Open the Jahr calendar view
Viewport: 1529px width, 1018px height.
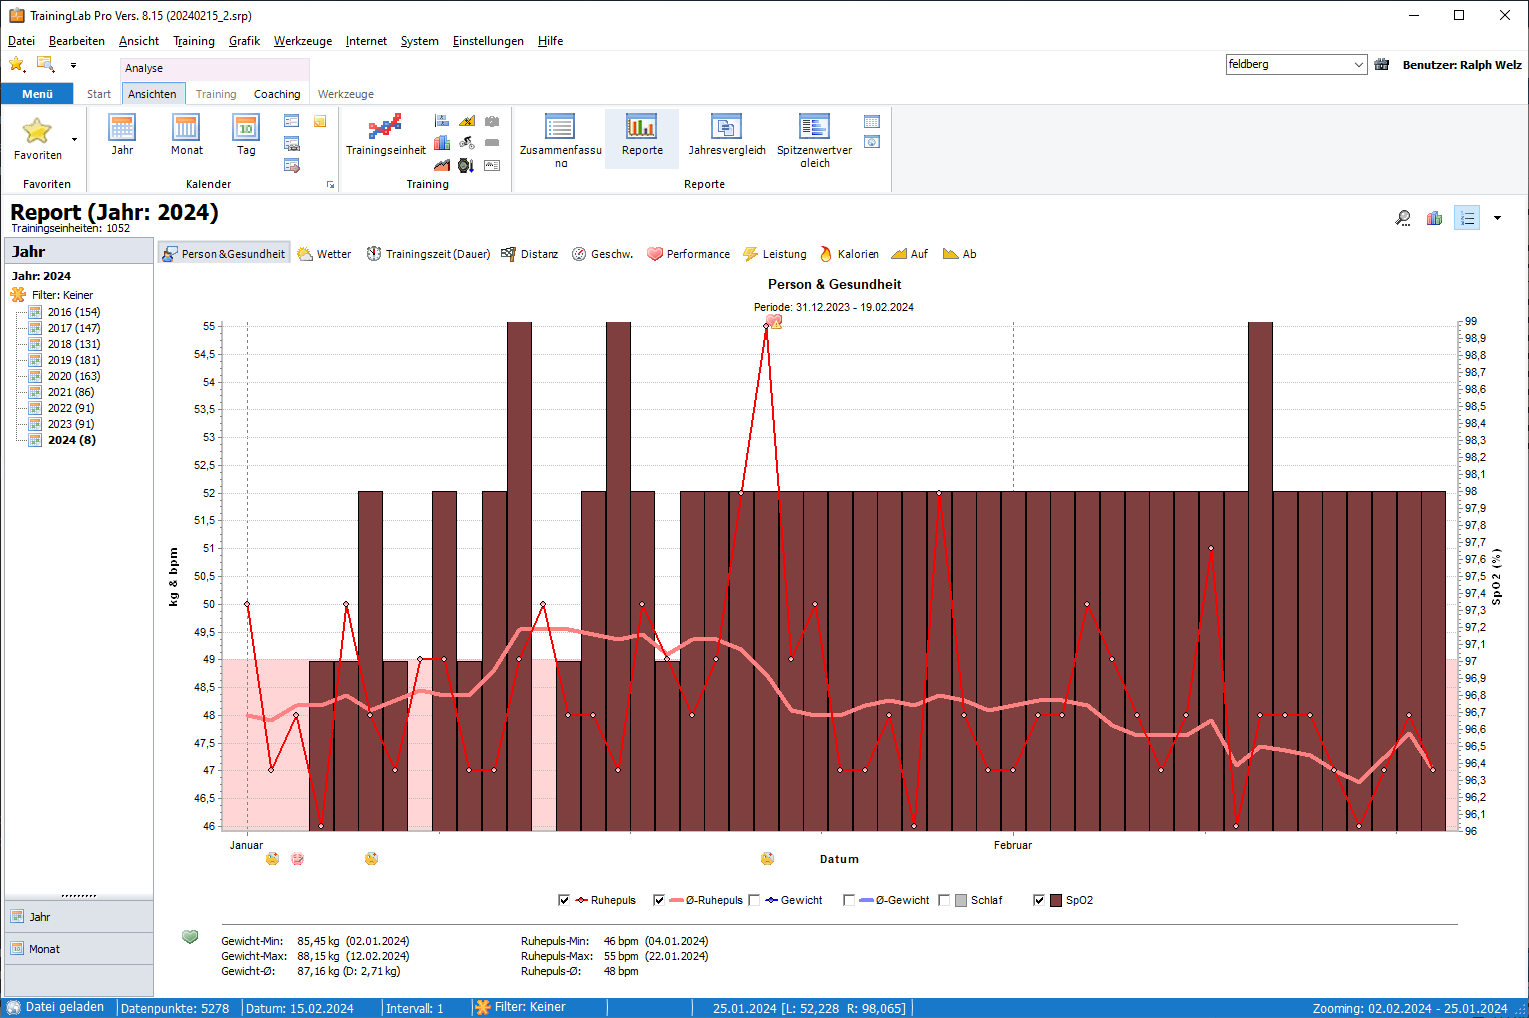tap(122, 136)
